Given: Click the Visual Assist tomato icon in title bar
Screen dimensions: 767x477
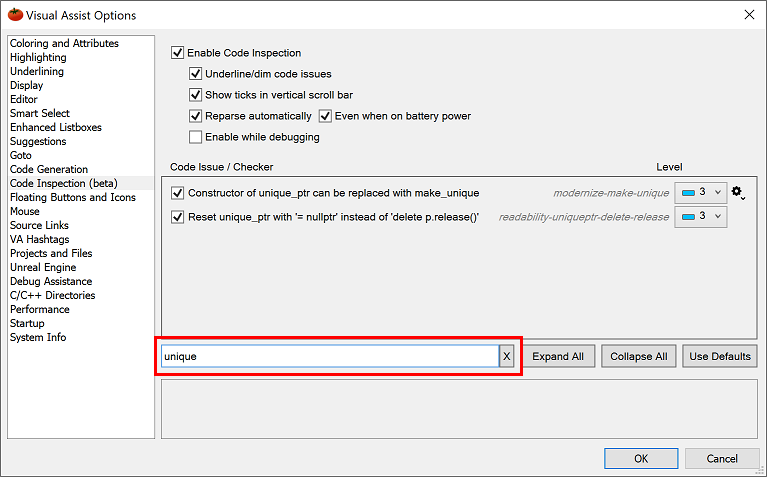Looking at the screenshot, I should coord(15,15).
